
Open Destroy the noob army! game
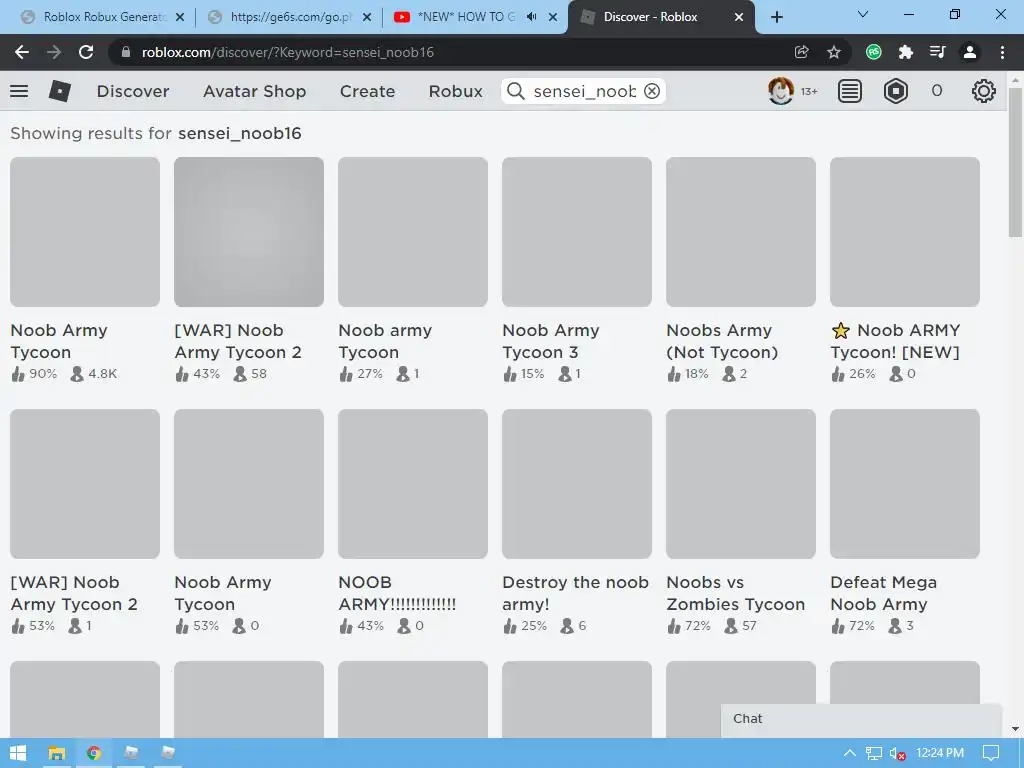coord(577,522)
